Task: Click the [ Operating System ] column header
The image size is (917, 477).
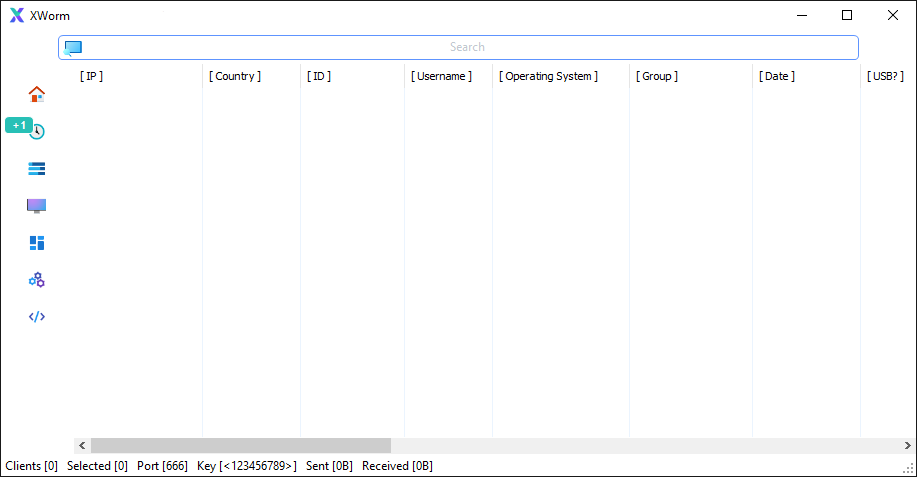Action: [x=548, y=76]
